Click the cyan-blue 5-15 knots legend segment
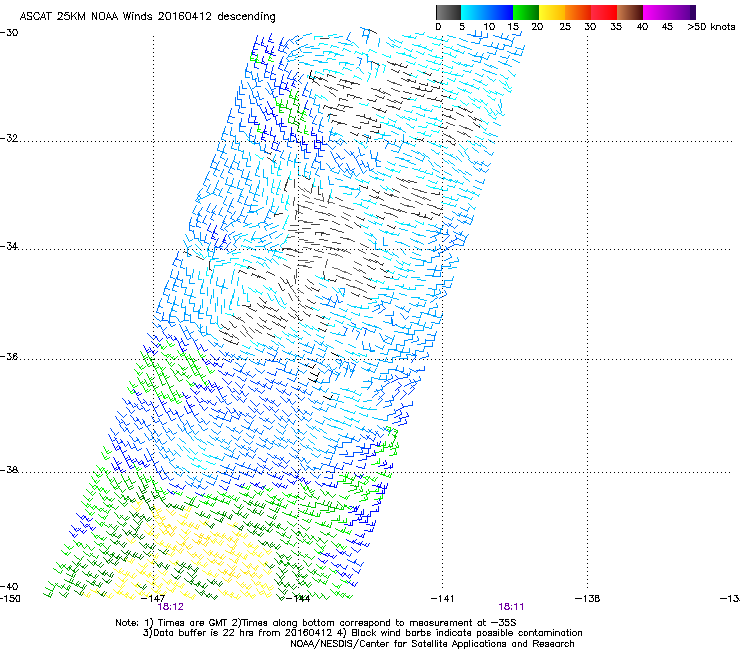740x650 pixels. coord(487,12)
